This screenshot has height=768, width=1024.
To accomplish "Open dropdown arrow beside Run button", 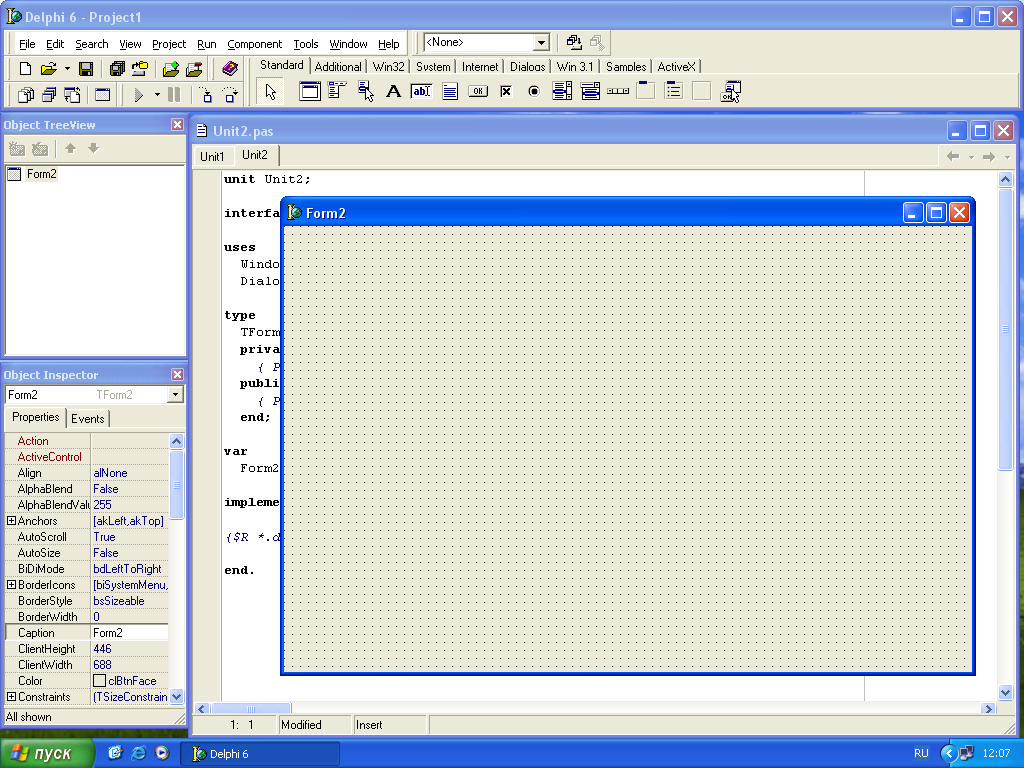I will click(157, 95).
